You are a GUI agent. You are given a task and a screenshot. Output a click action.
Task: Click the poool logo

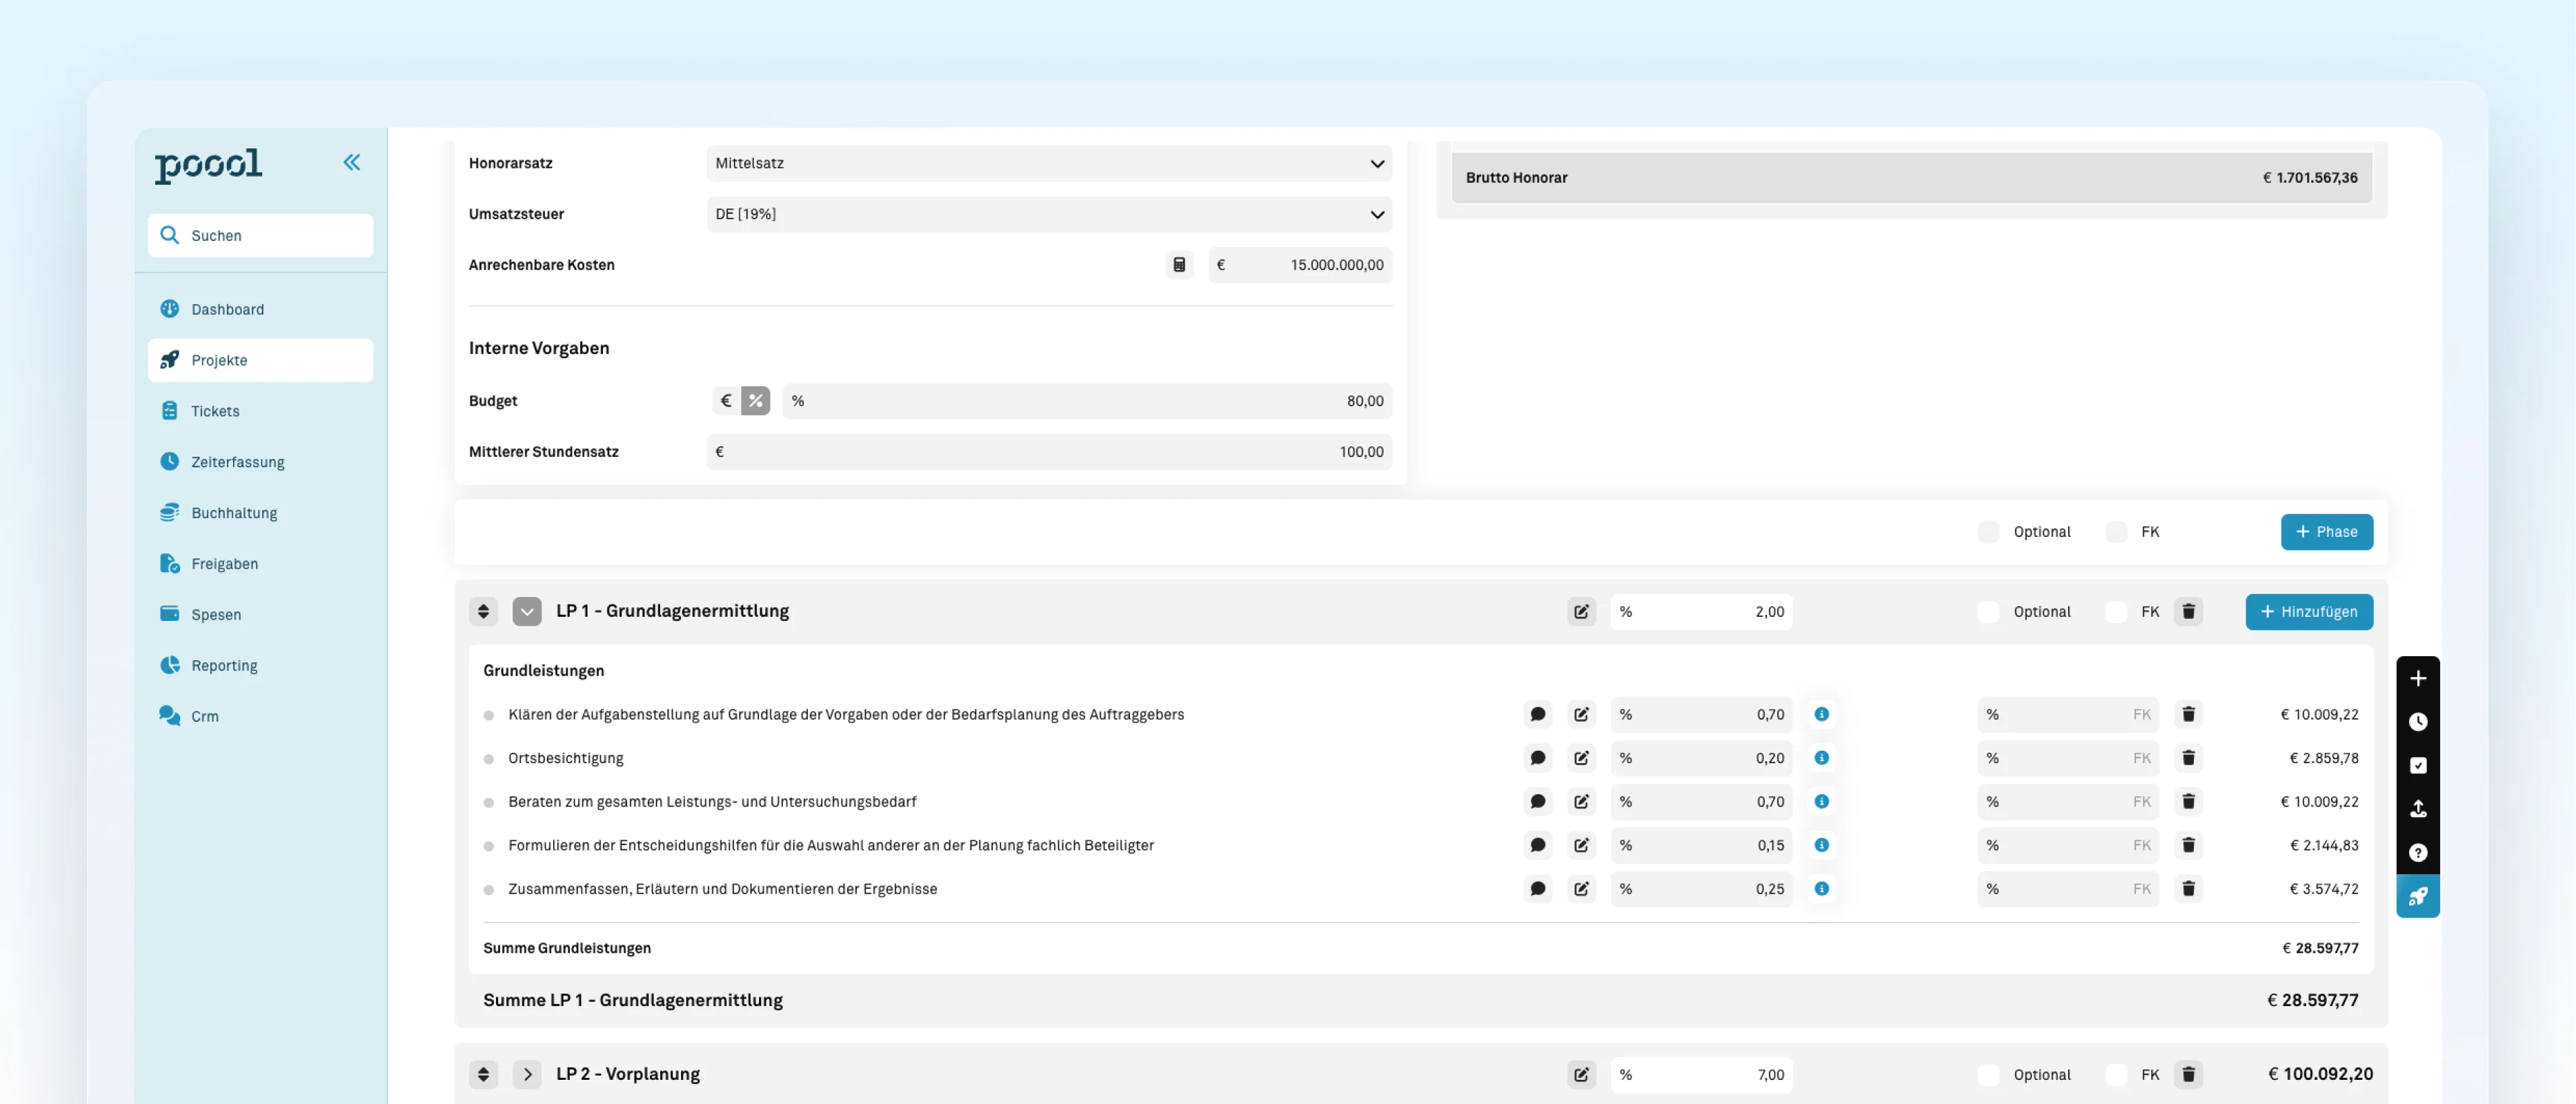point(208,166)
